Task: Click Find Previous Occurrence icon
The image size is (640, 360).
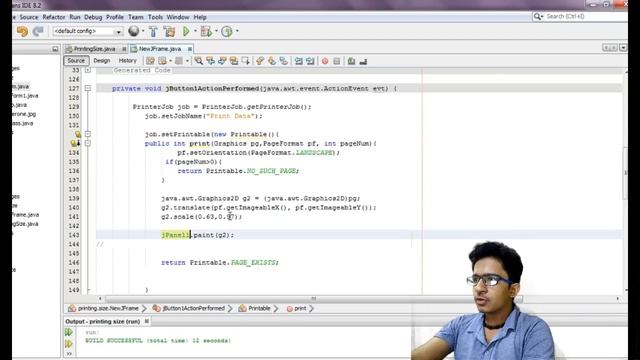Action: point(211,61)
